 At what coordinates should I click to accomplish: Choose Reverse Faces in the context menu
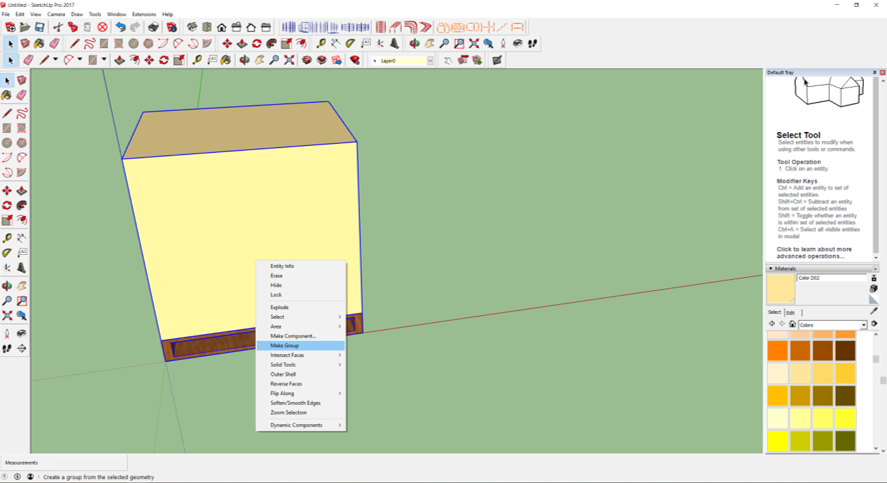coord(301,384)
